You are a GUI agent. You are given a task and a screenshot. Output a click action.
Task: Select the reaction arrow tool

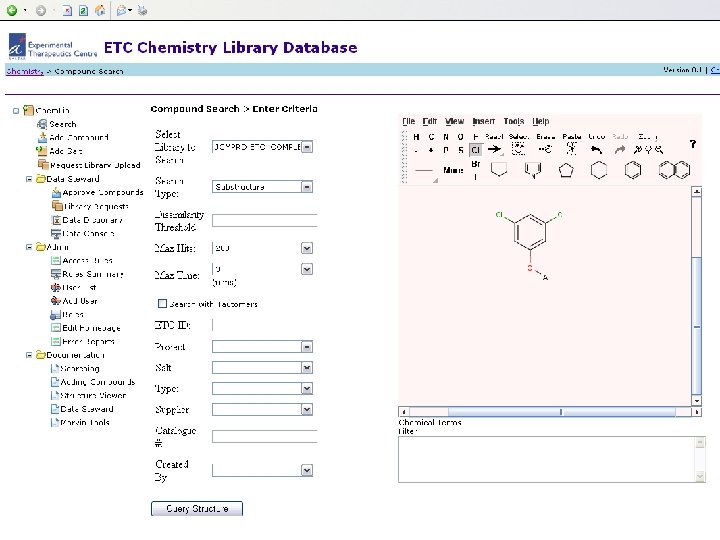(495, 149)
